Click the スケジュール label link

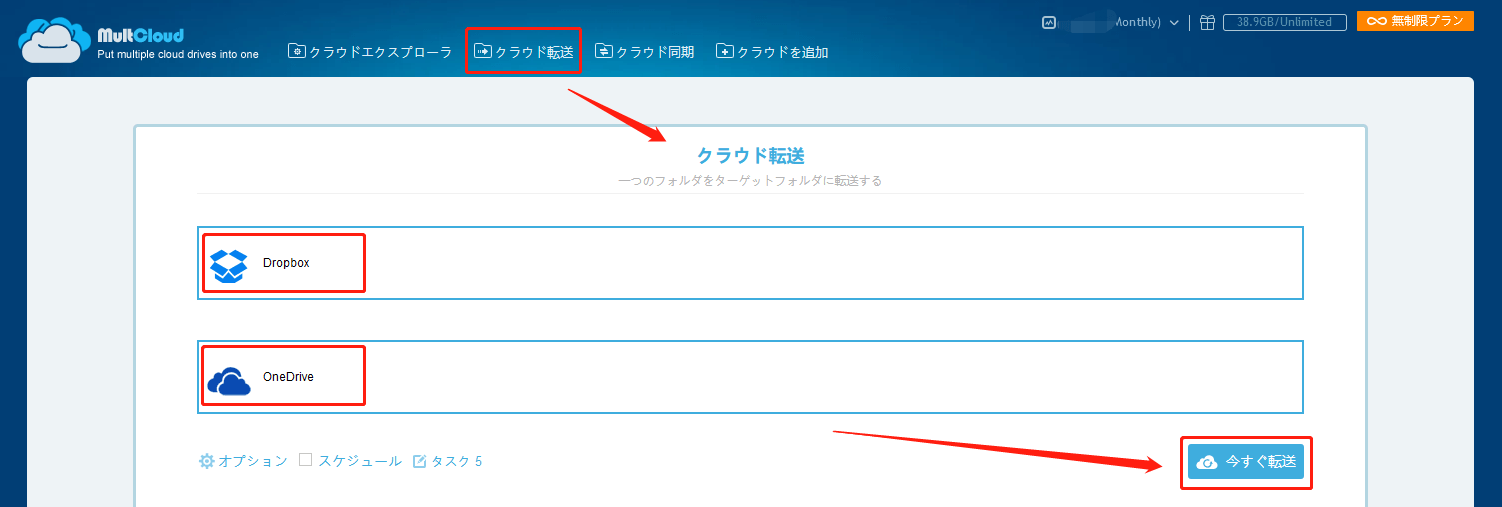tap(360, 461)
